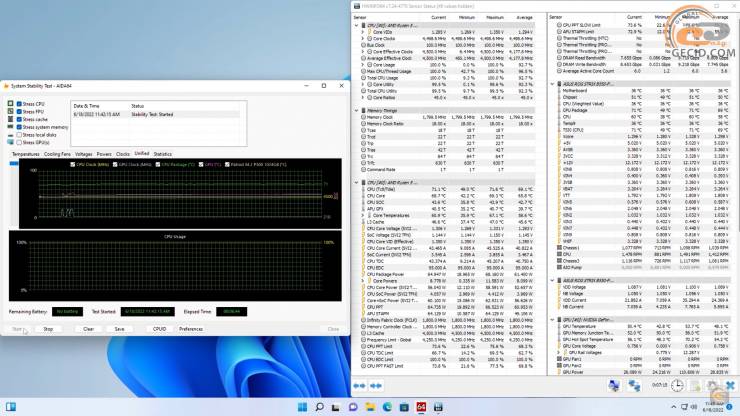Uncheck Stress FPU
The image size is (740, 416).
point(19,111)
